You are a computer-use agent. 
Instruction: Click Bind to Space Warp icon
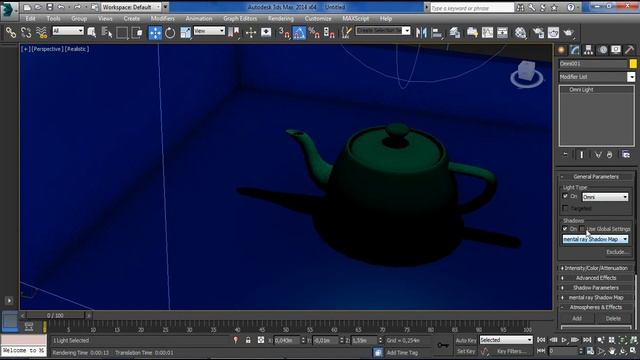click(41, 33)
